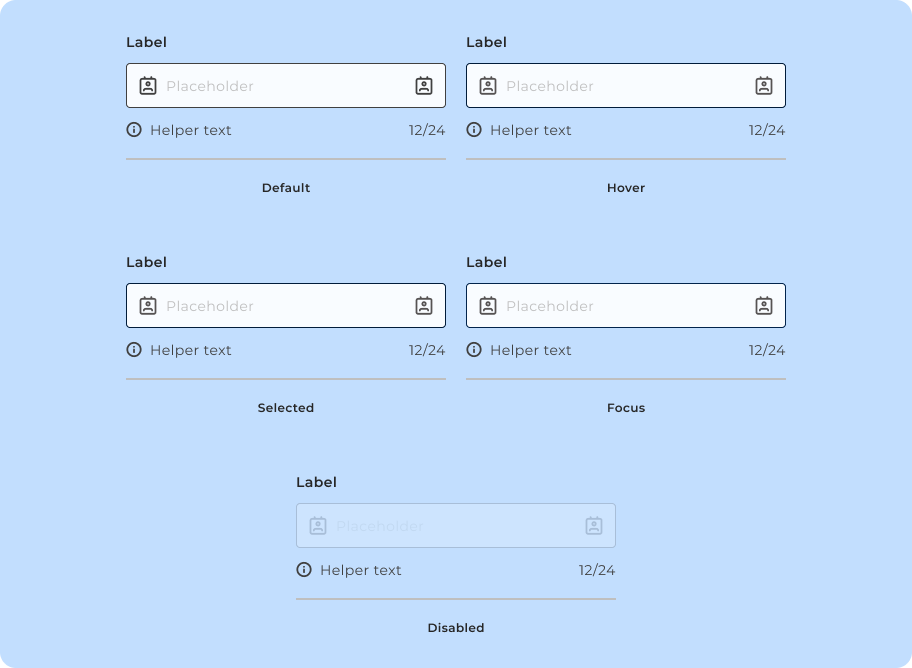The image size is (912, 668).
Task: Click the info icon beside Focus helper text
Action: point(473,349)
